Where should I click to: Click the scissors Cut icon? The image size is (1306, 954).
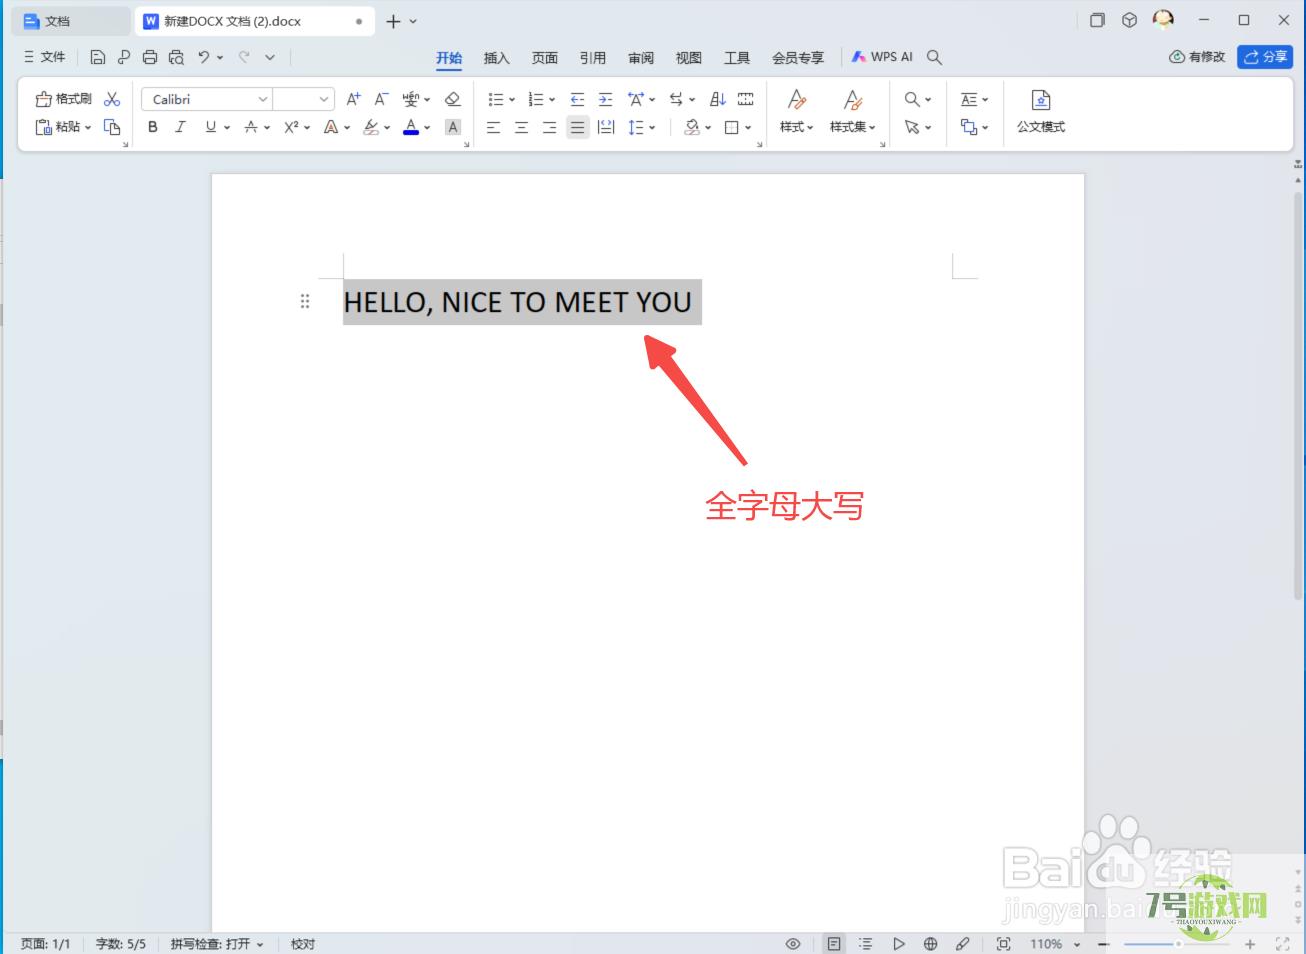112,99
